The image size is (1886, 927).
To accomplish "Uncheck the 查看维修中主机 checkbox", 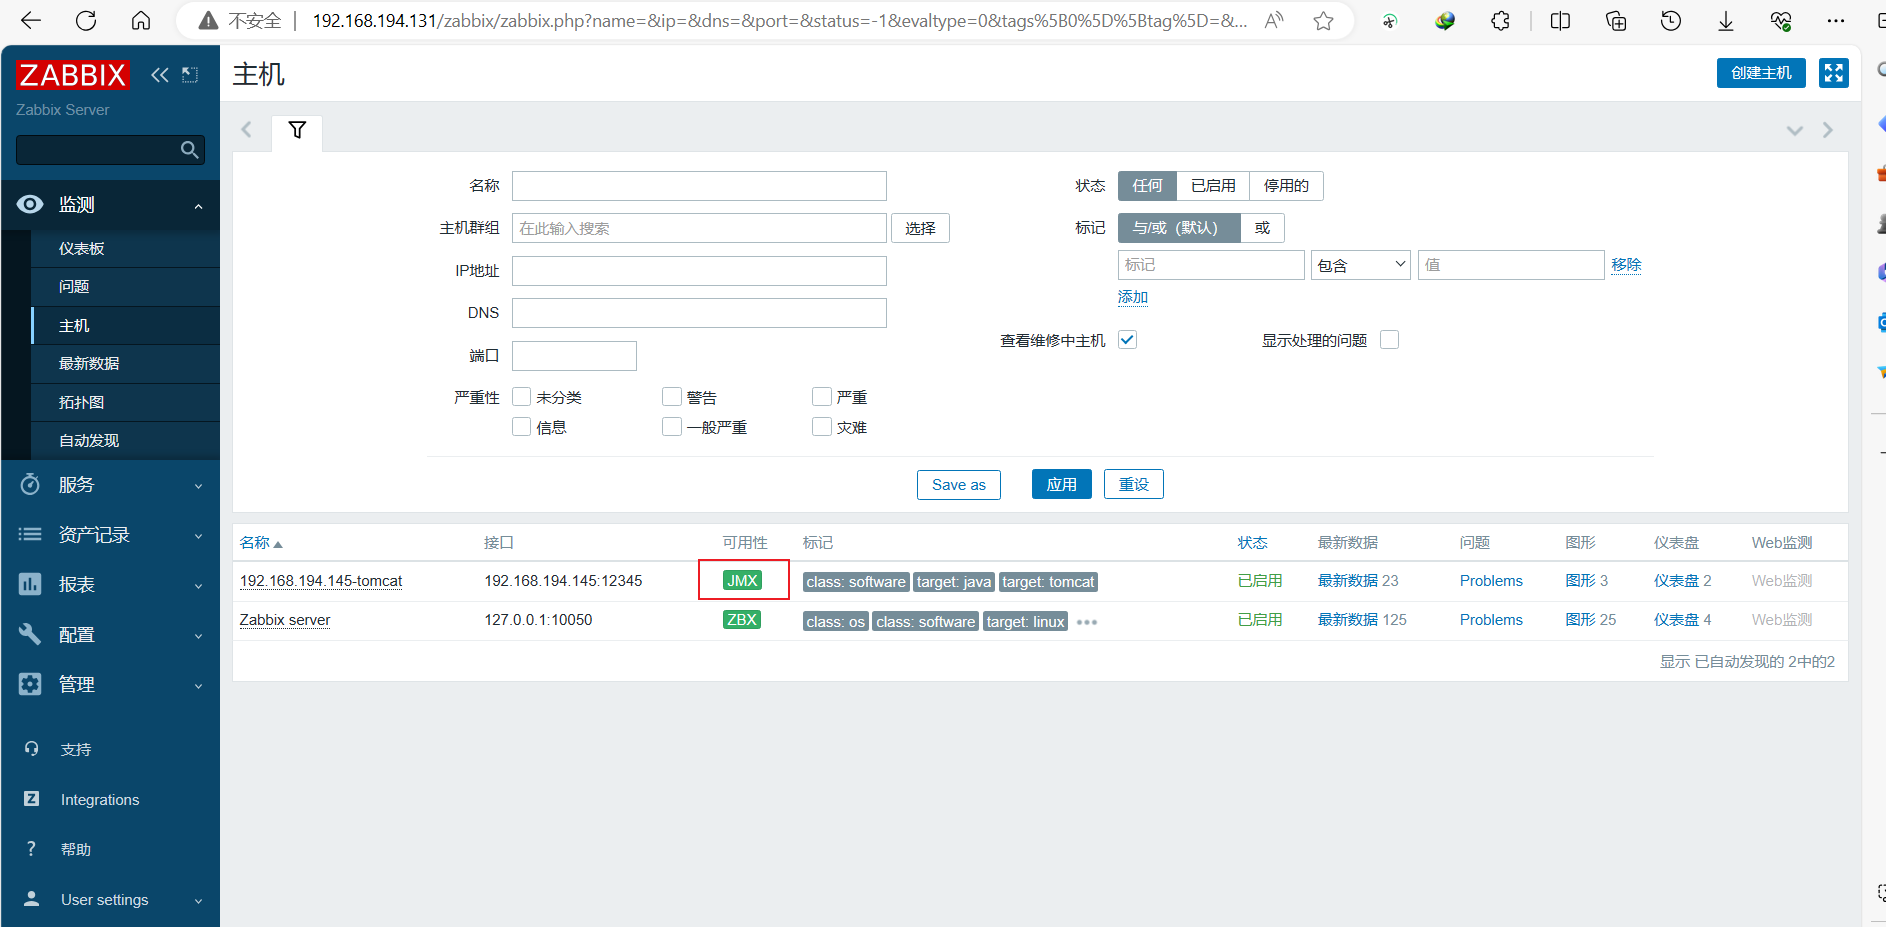I will click(x=1127, y=340).
